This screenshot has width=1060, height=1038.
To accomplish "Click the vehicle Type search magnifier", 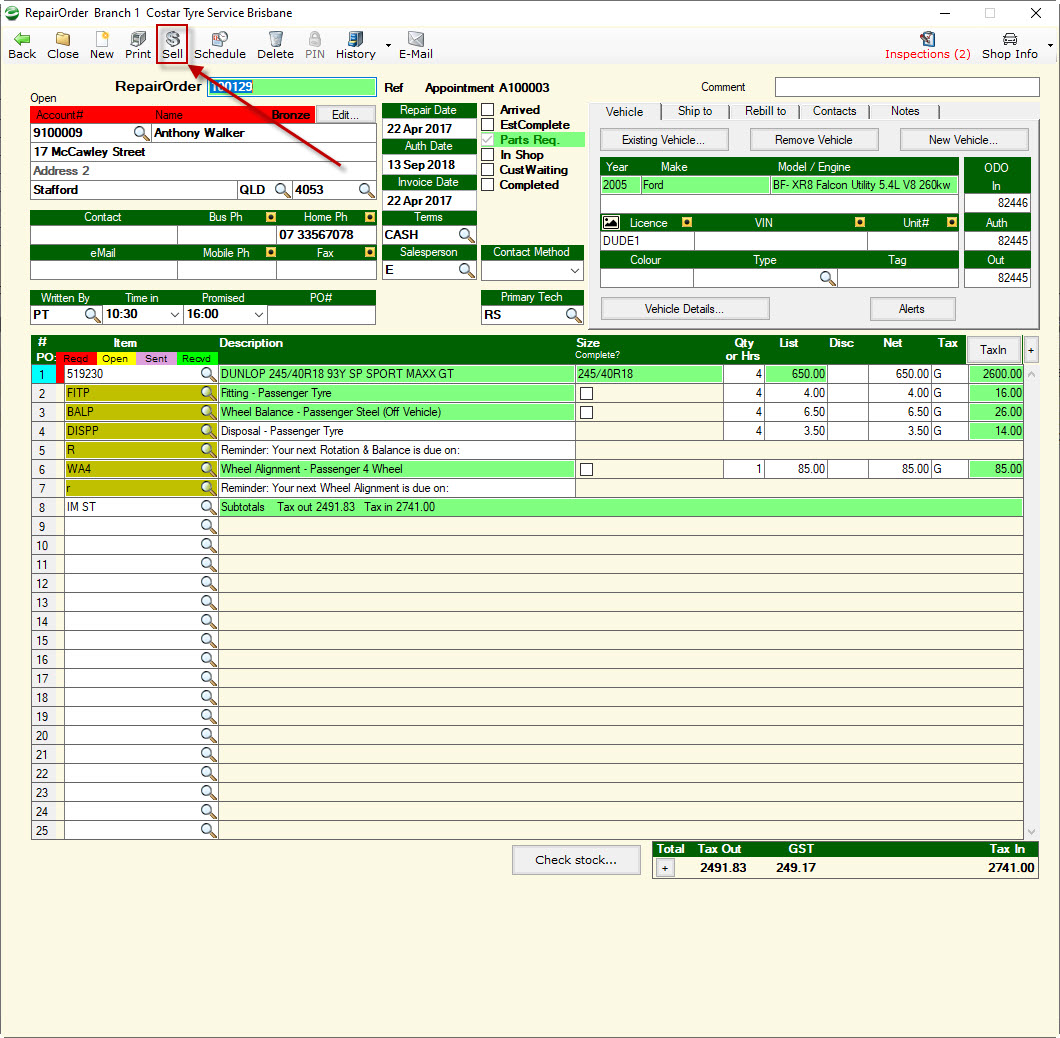I will pyautogui.click(x=827, y=278).
